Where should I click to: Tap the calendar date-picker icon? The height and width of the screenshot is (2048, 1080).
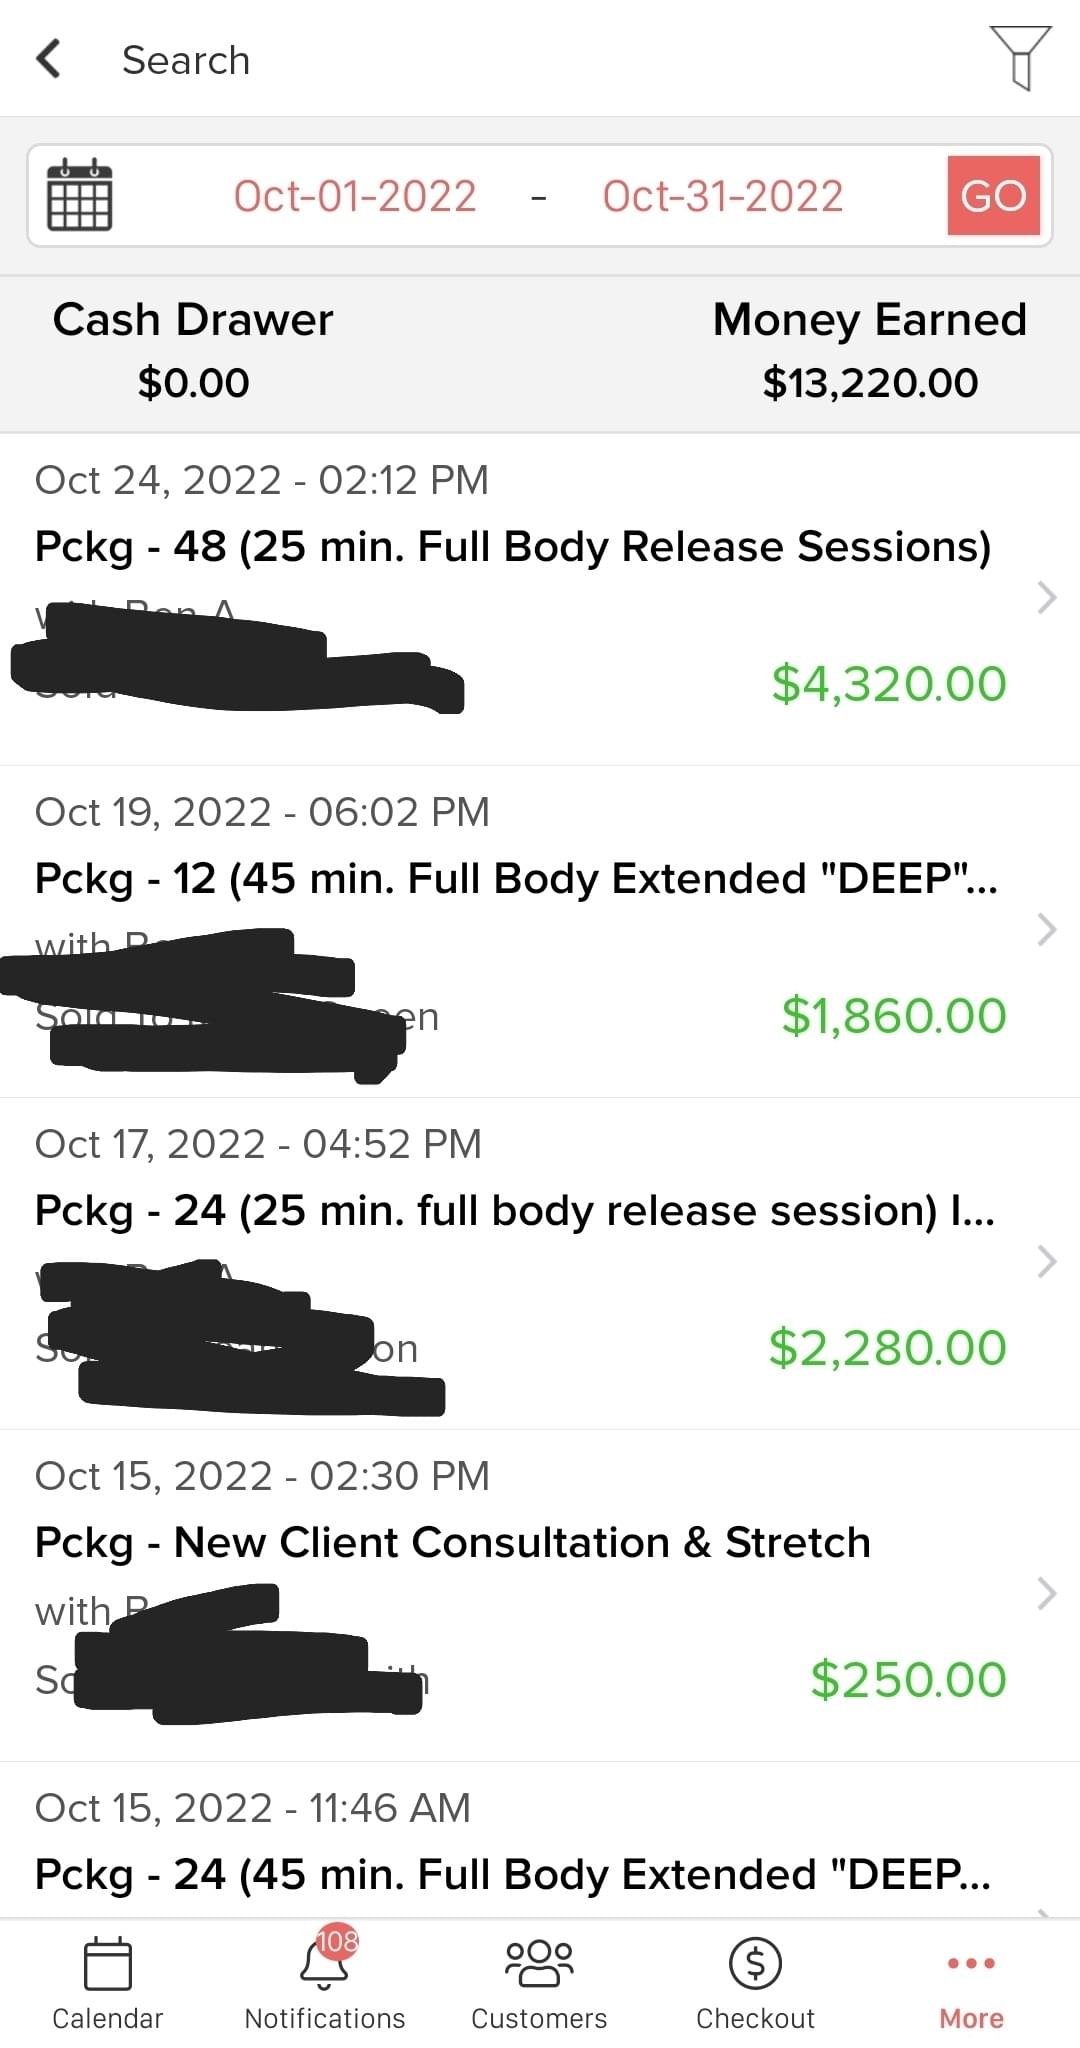coord(80,196)
